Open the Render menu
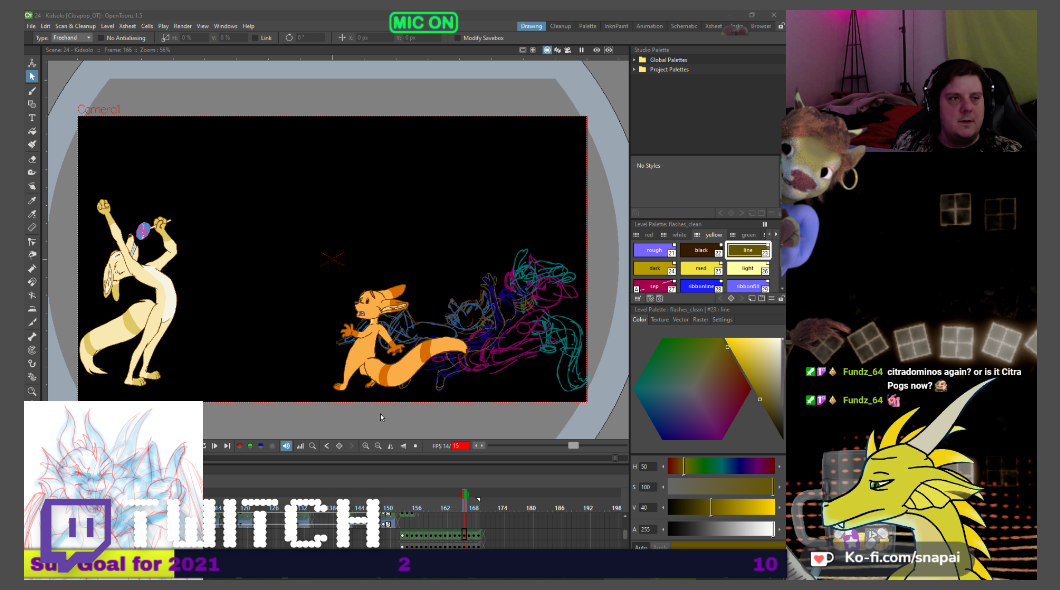This screenshot has width=1060, height=590. click(x=183, y=26)
